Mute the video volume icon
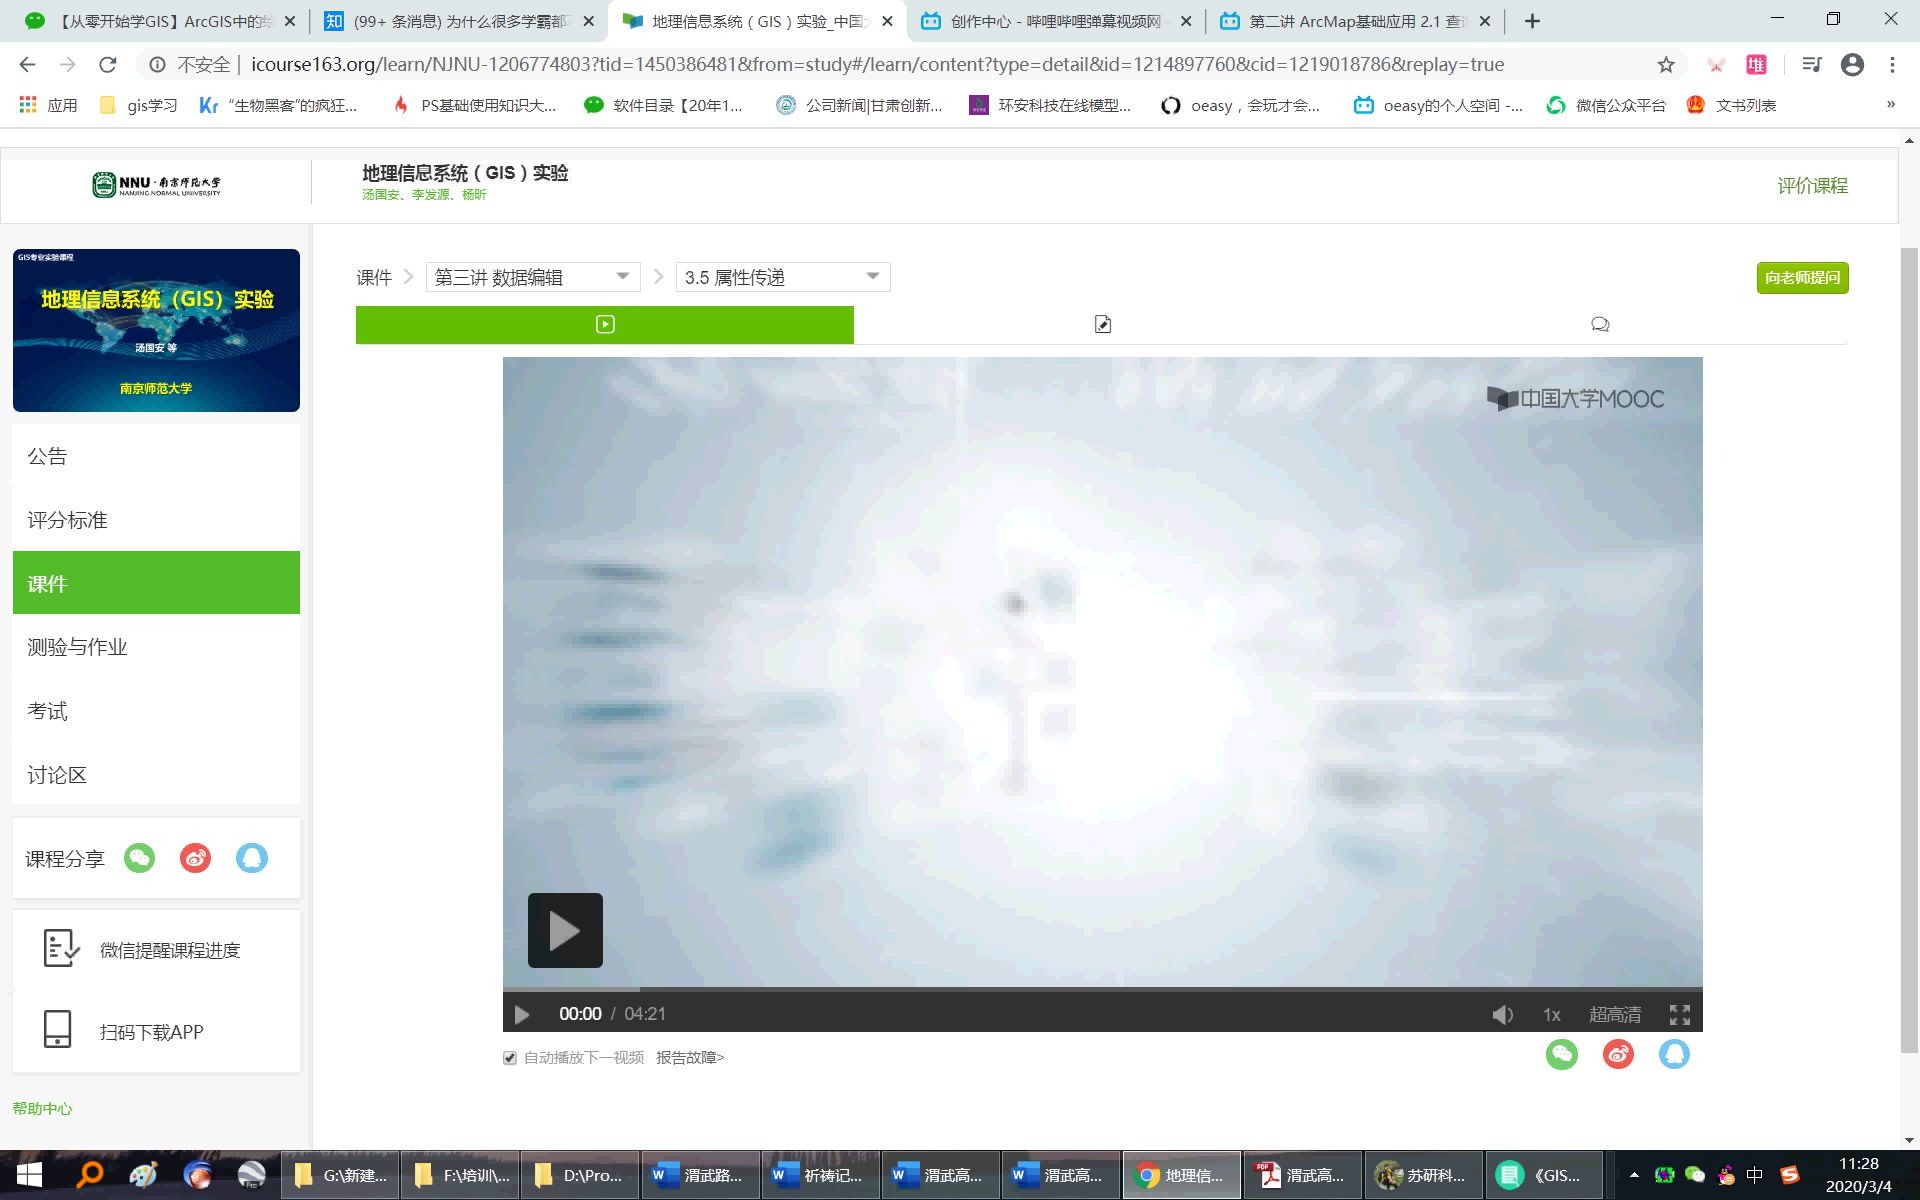This screenshot has width=1920, height=1200. pos(1502,1015)
